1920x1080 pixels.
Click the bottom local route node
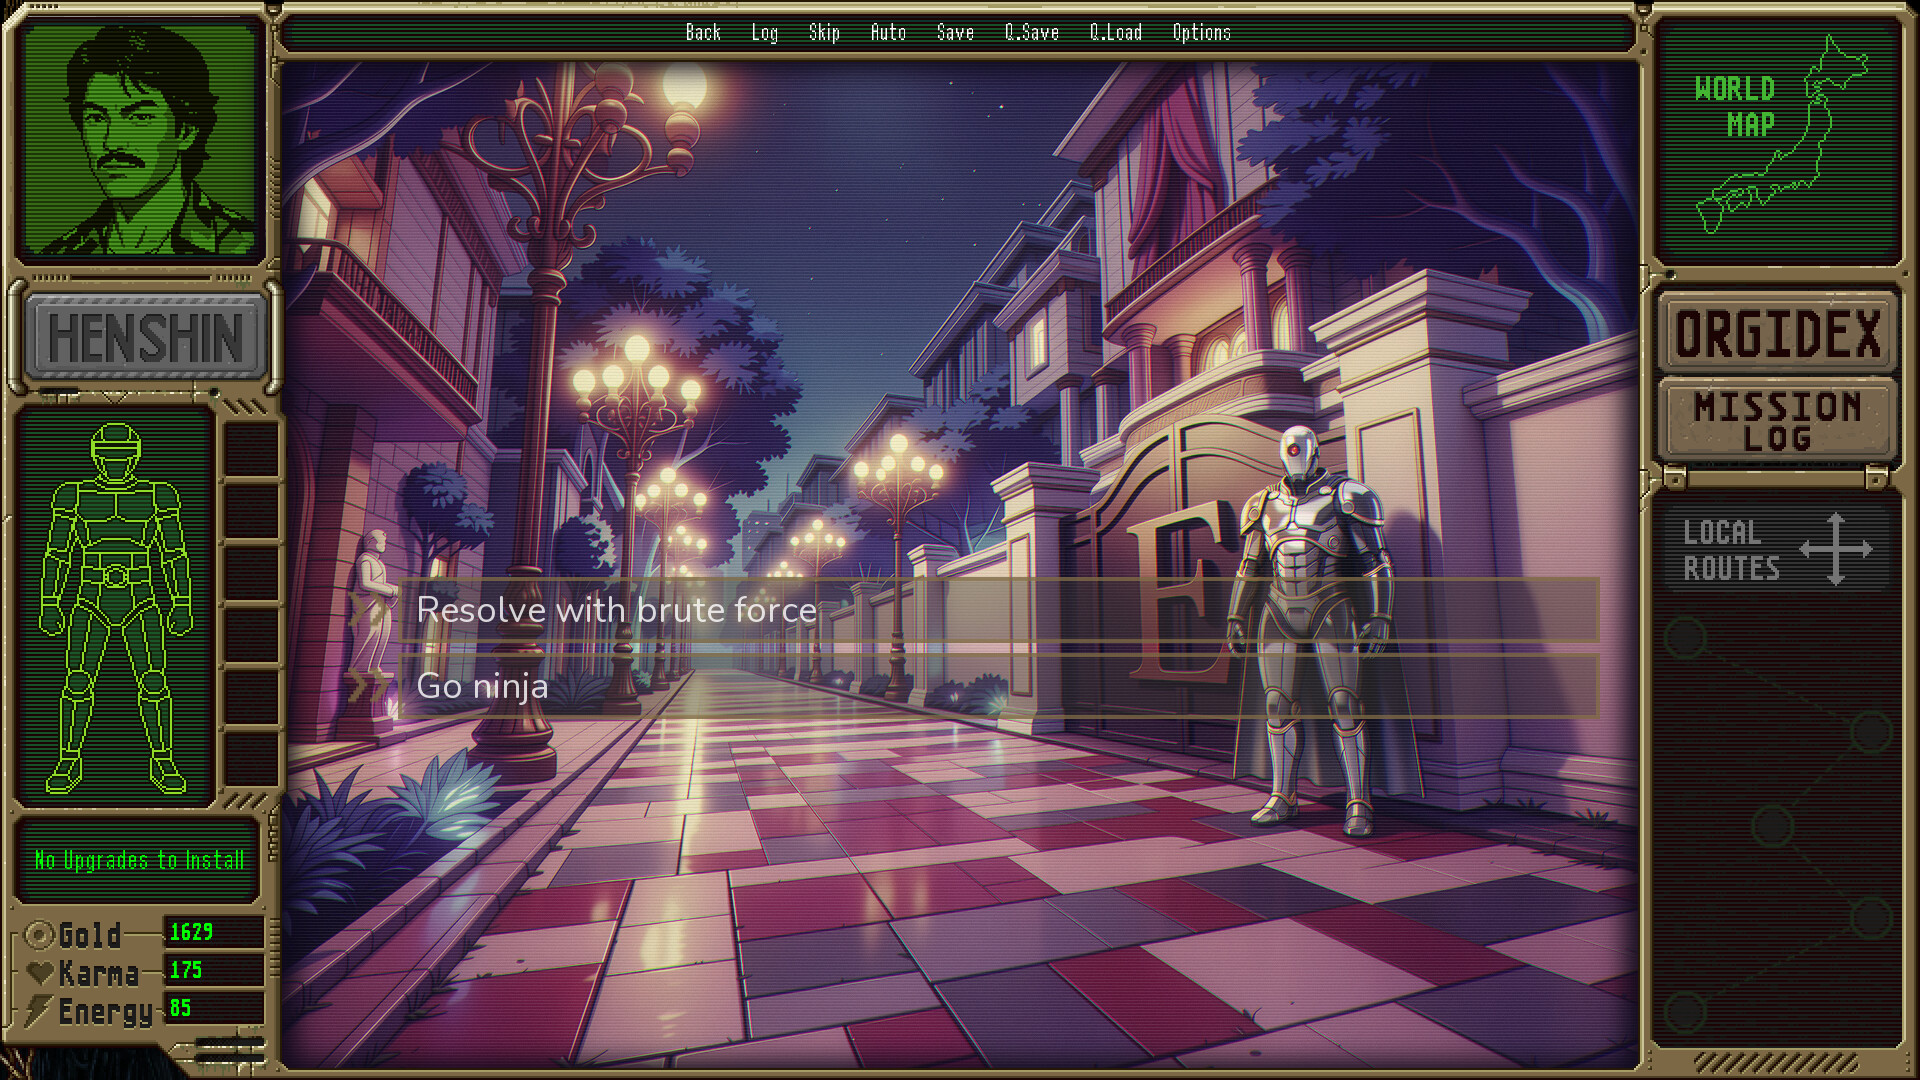(x=1686, y=1012)
